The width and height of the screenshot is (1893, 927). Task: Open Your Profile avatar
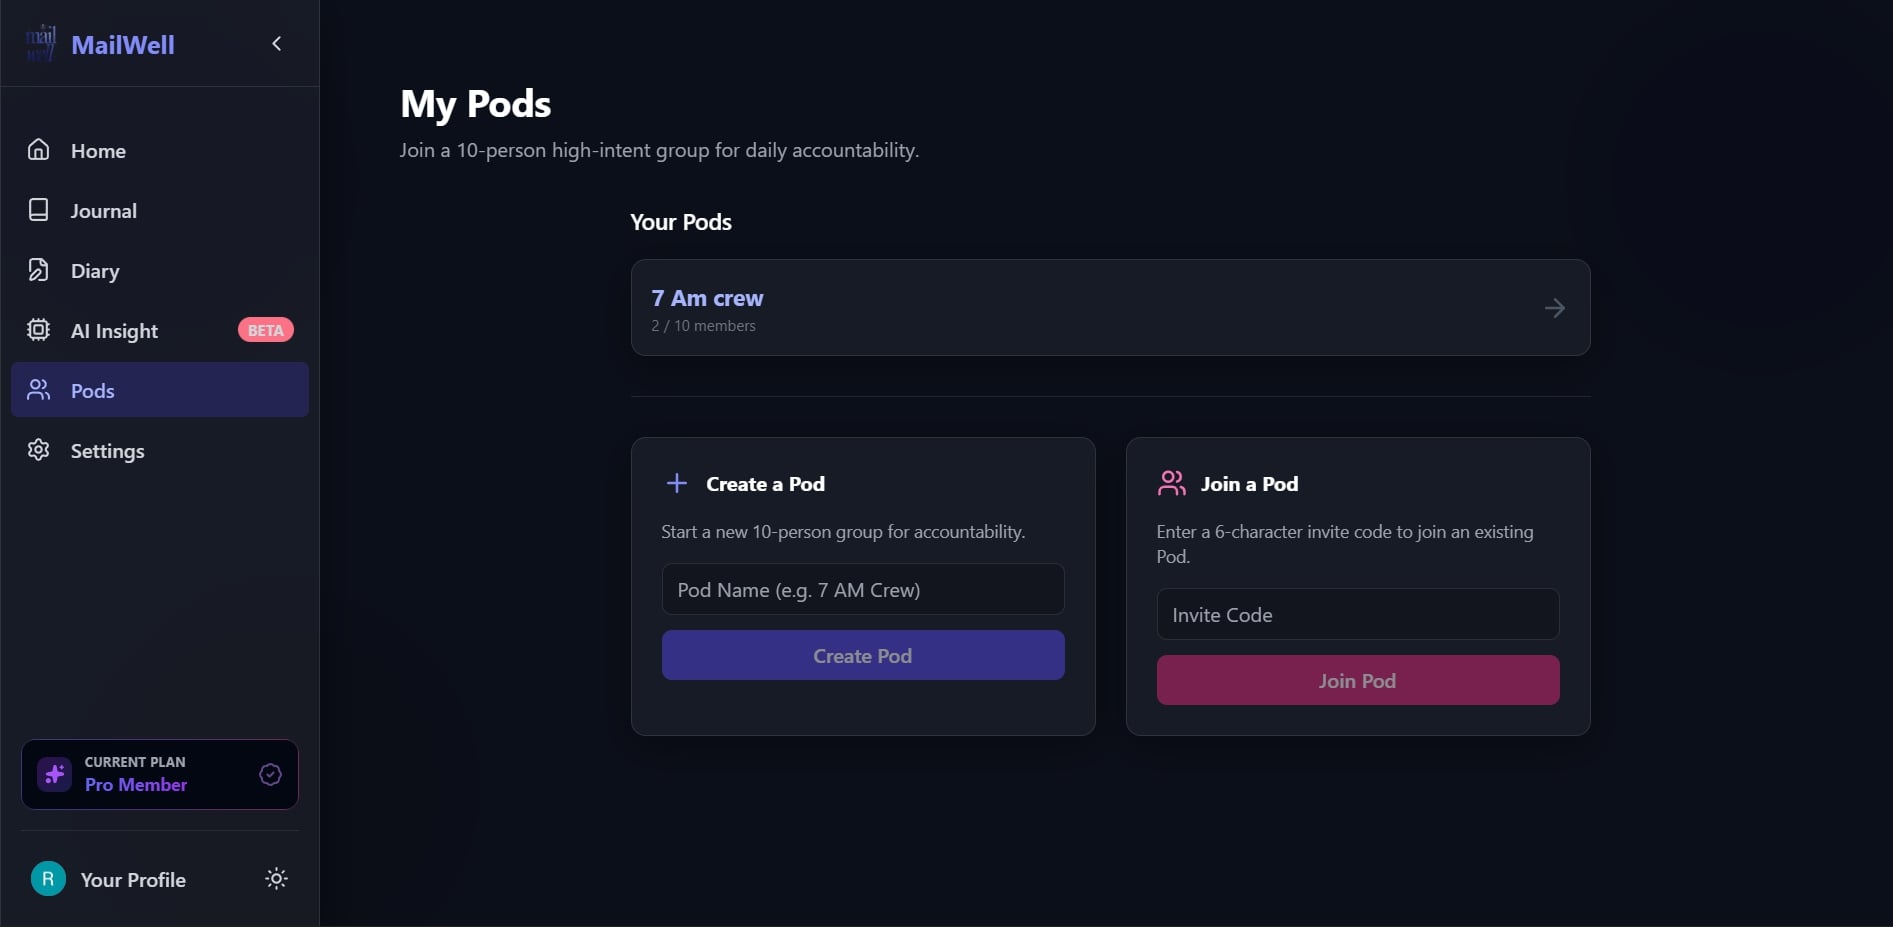[48, 879]
